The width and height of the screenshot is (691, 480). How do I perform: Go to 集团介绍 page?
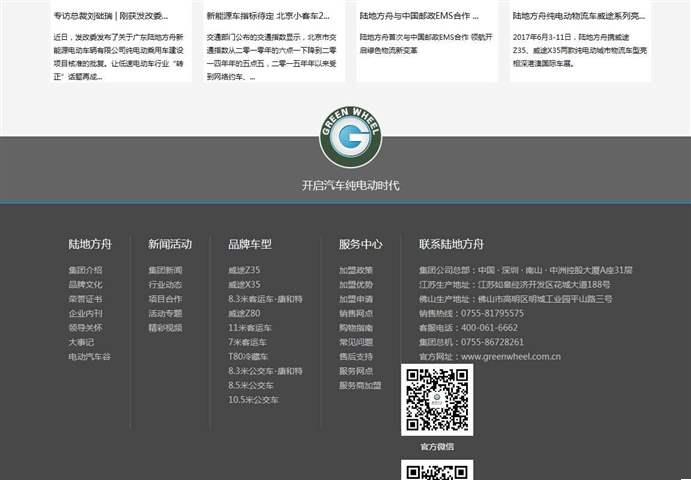point(85,270)
